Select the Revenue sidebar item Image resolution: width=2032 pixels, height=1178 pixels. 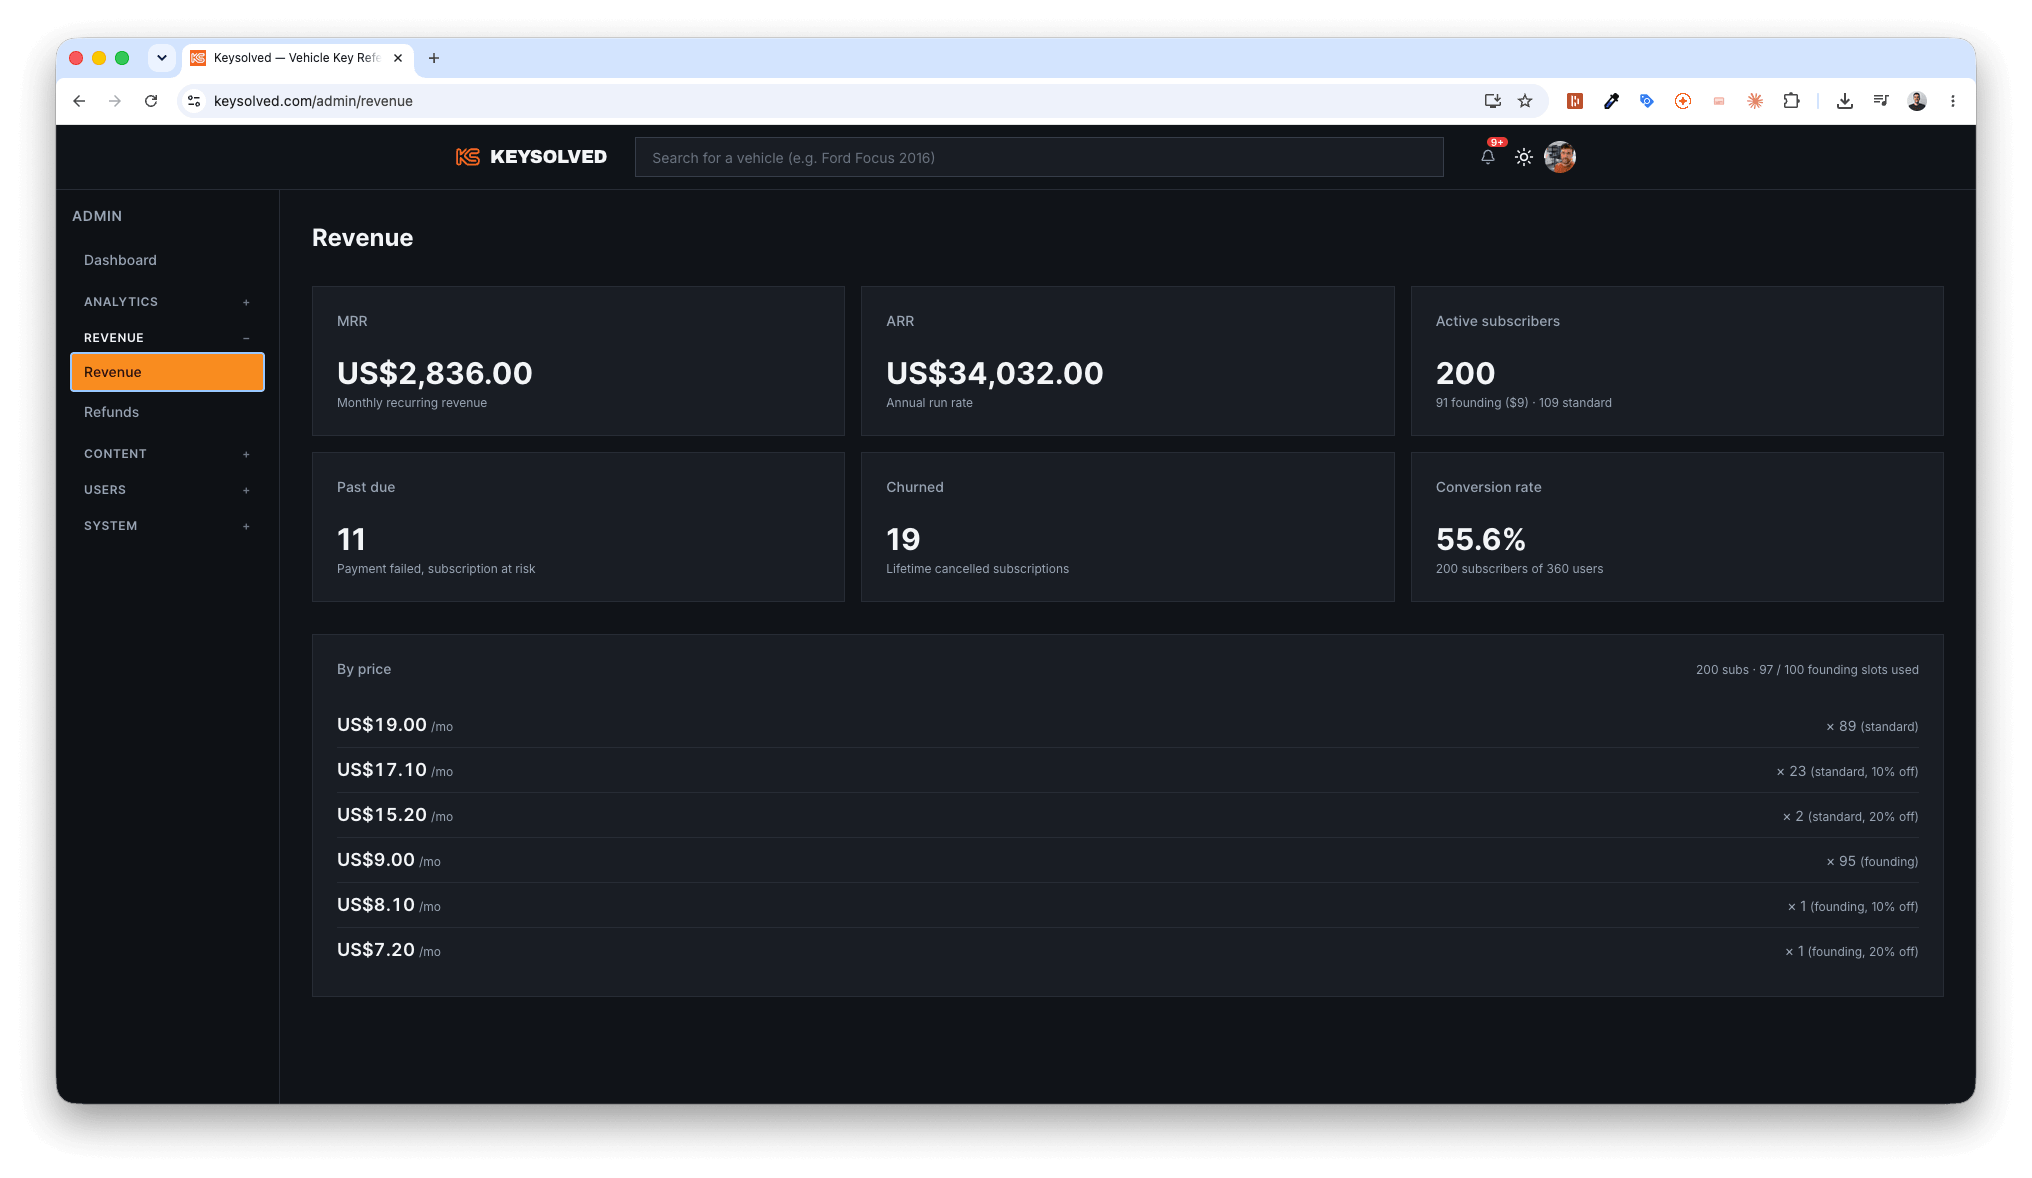[x=167, y=372]
